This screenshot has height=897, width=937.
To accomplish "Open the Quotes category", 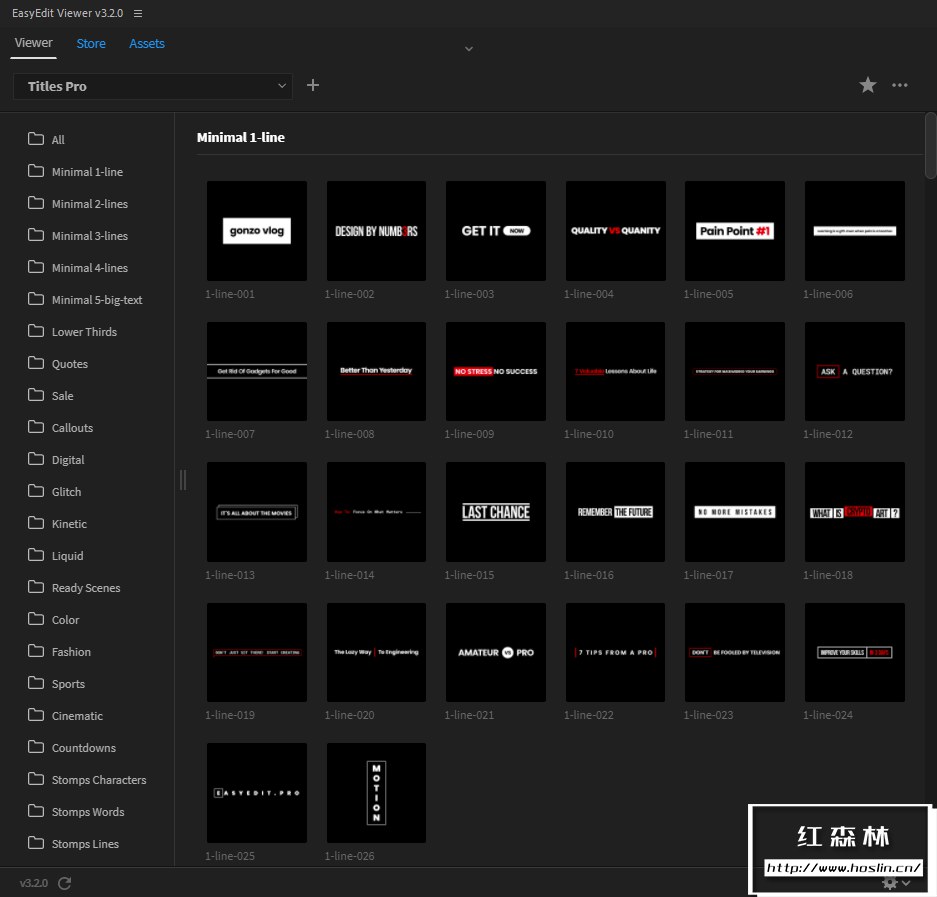I will coord(70,364).
